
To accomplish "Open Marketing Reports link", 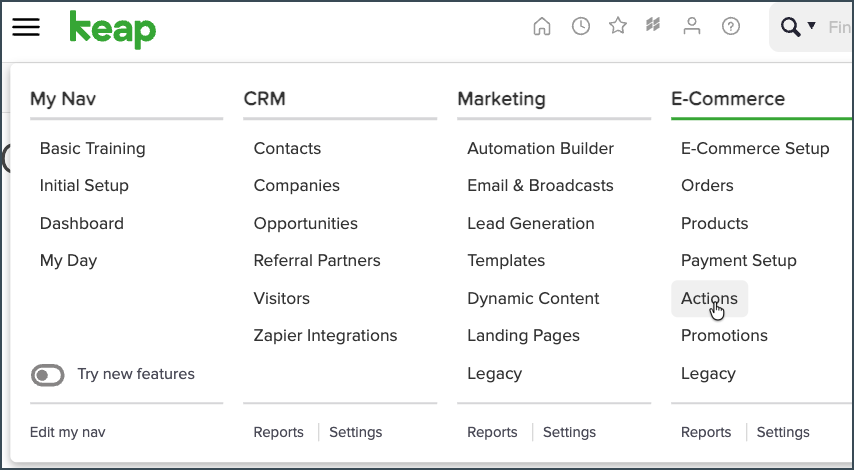I will pos(492,432).
